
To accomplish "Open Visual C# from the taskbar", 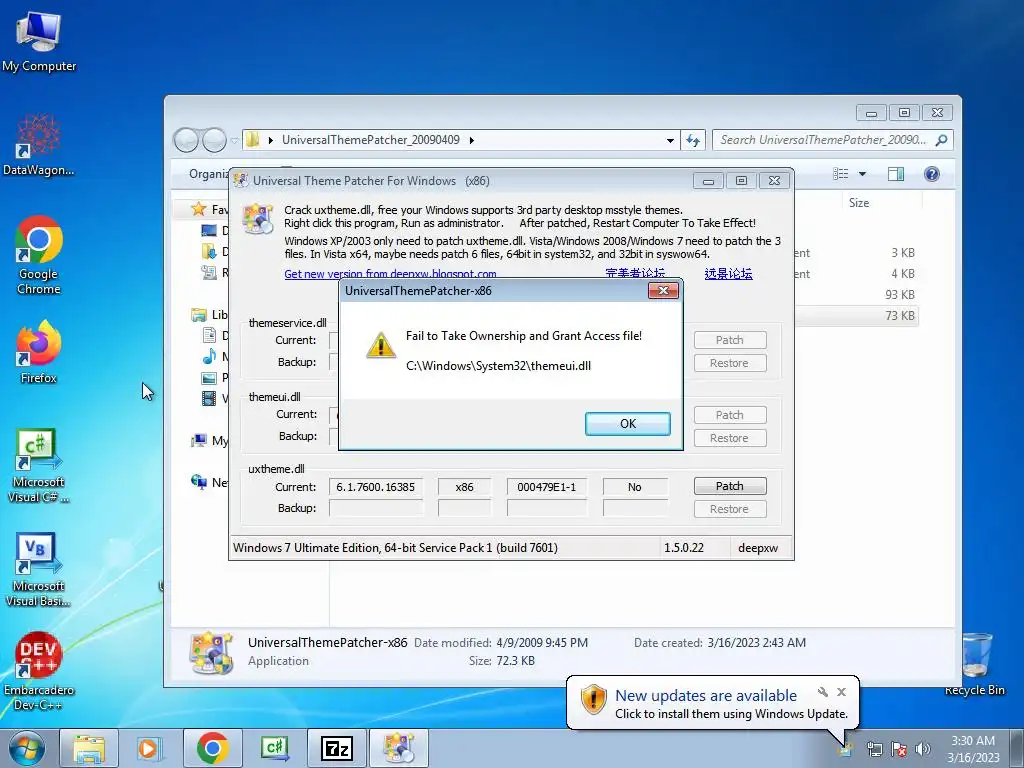I will point(274,748).
